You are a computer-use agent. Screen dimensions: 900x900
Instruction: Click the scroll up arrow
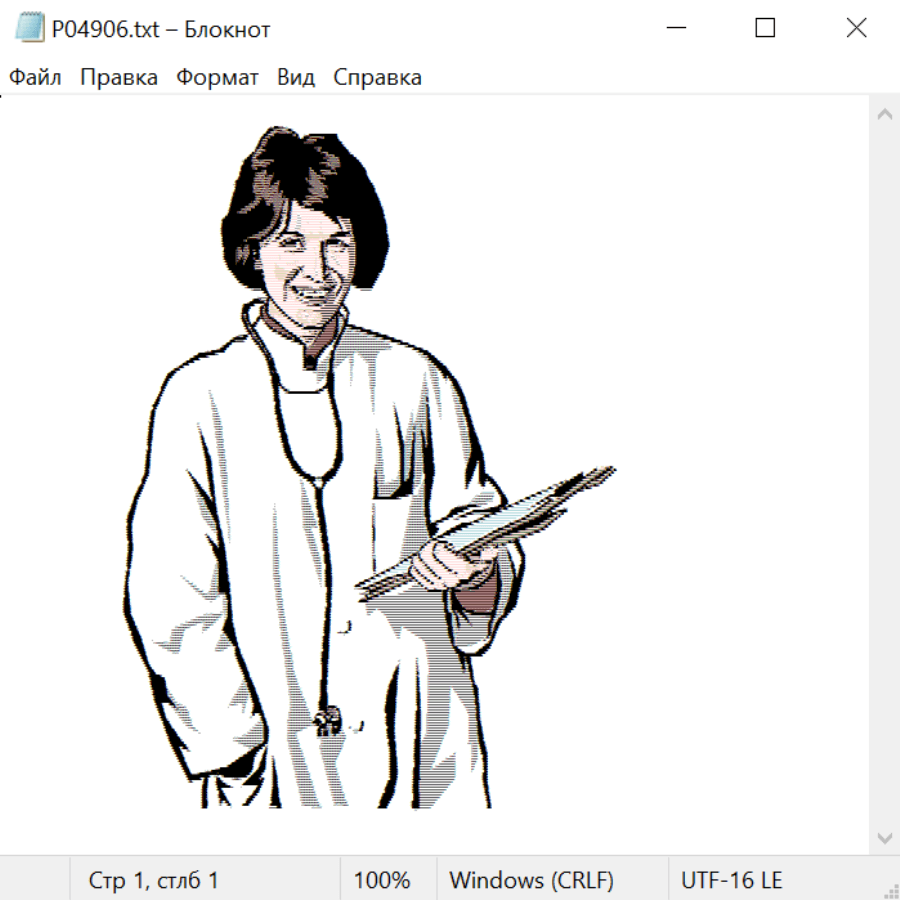point(884,115)
